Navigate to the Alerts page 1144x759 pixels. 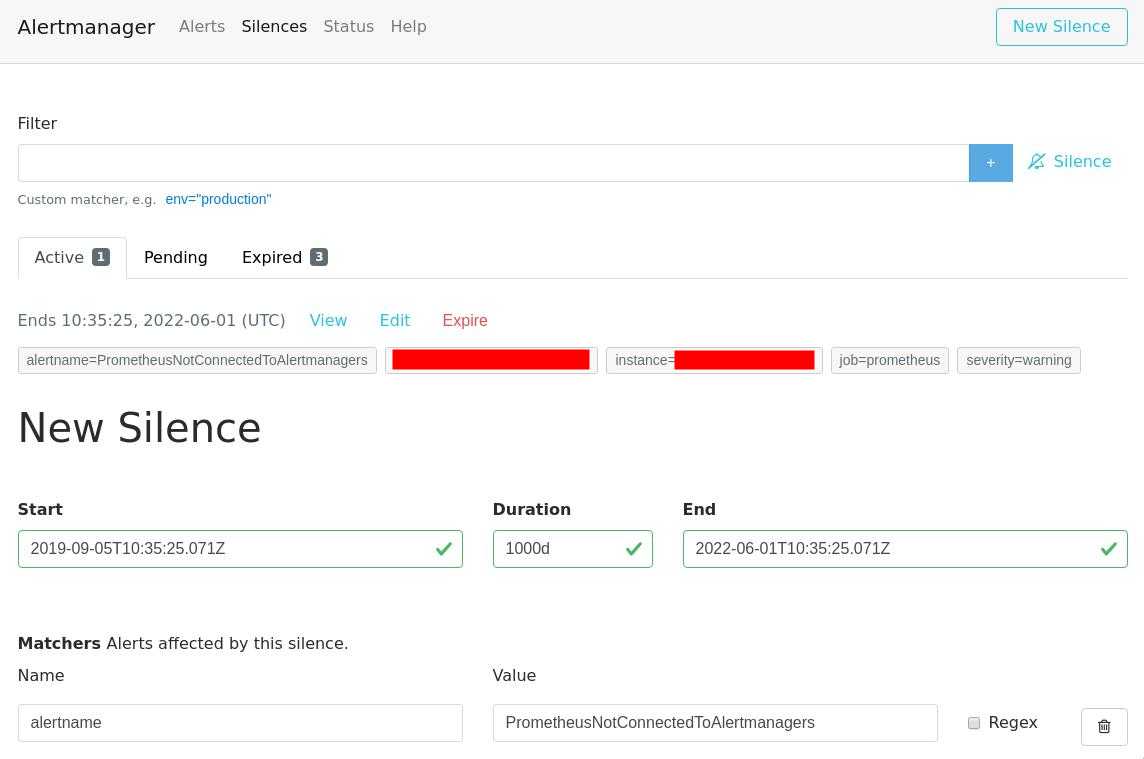tap(201, 27)
